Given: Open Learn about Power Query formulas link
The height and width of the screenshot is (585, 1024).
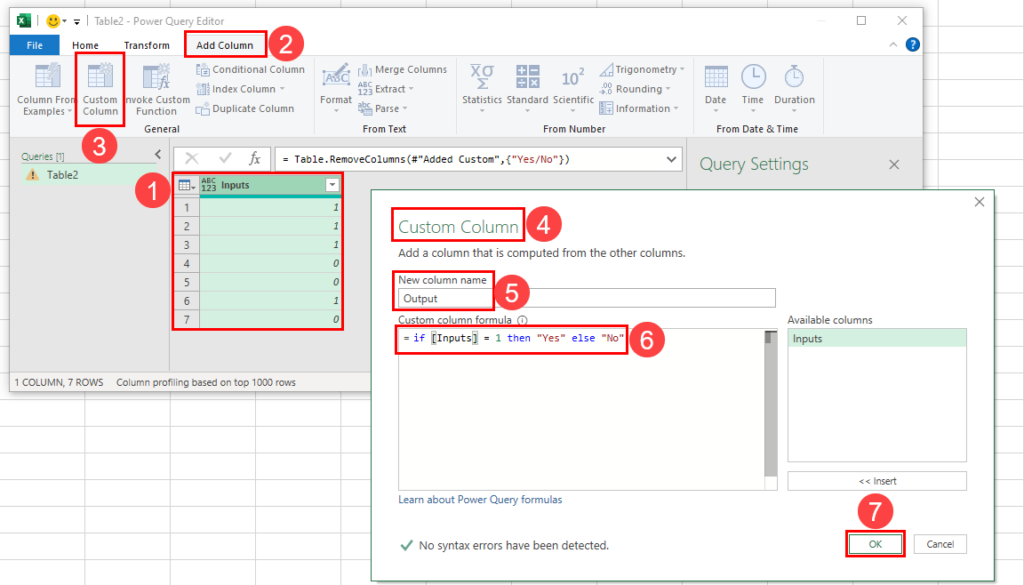Looking at the screenshot, I should [x=480, y=499].
